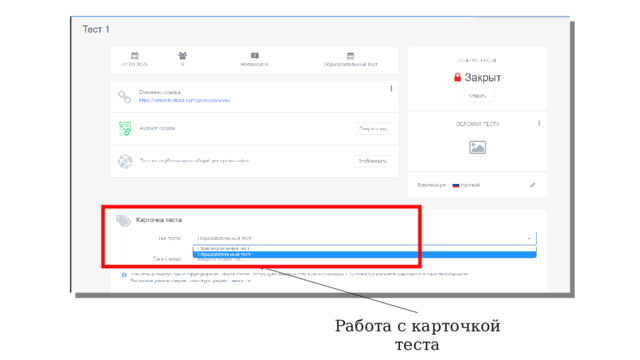Click the pencil icon to edit the language

pyautogui.click(x=532, y=185)
